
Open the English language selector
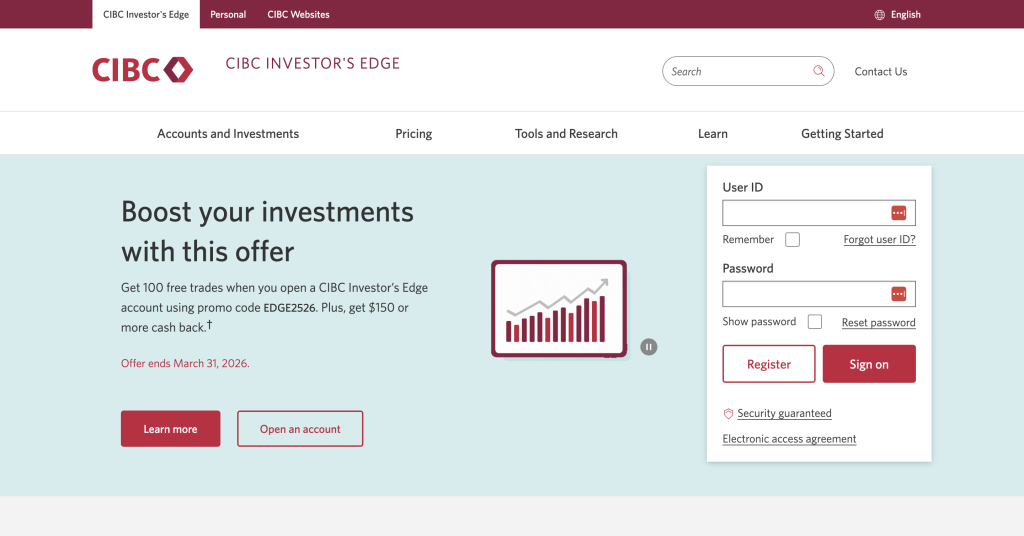tap(897, 15)
